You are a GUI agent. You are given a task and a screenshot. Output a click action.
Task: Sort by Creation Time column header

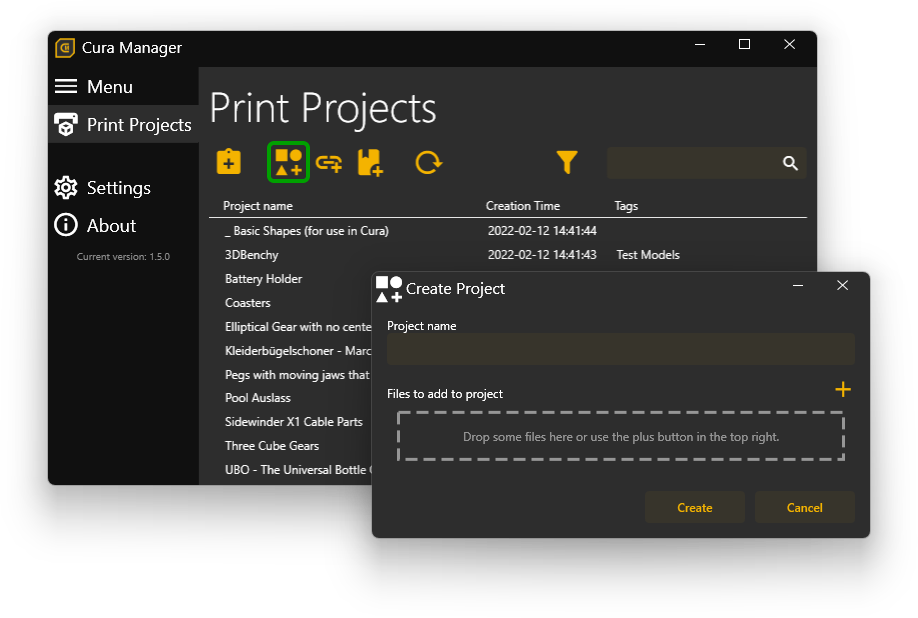523,206
